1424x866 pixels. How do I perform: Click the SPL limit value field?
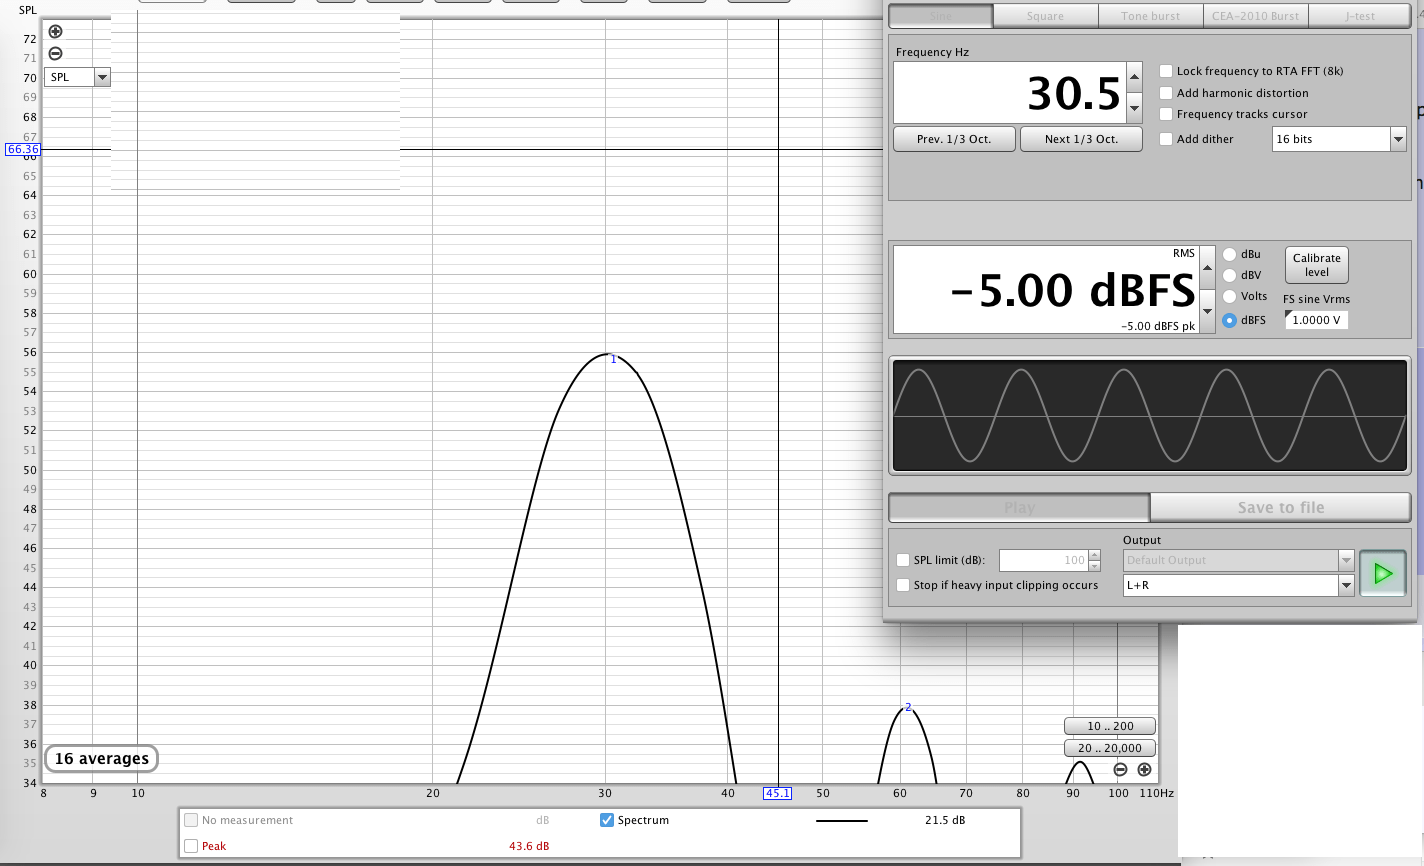point(1043,560)
